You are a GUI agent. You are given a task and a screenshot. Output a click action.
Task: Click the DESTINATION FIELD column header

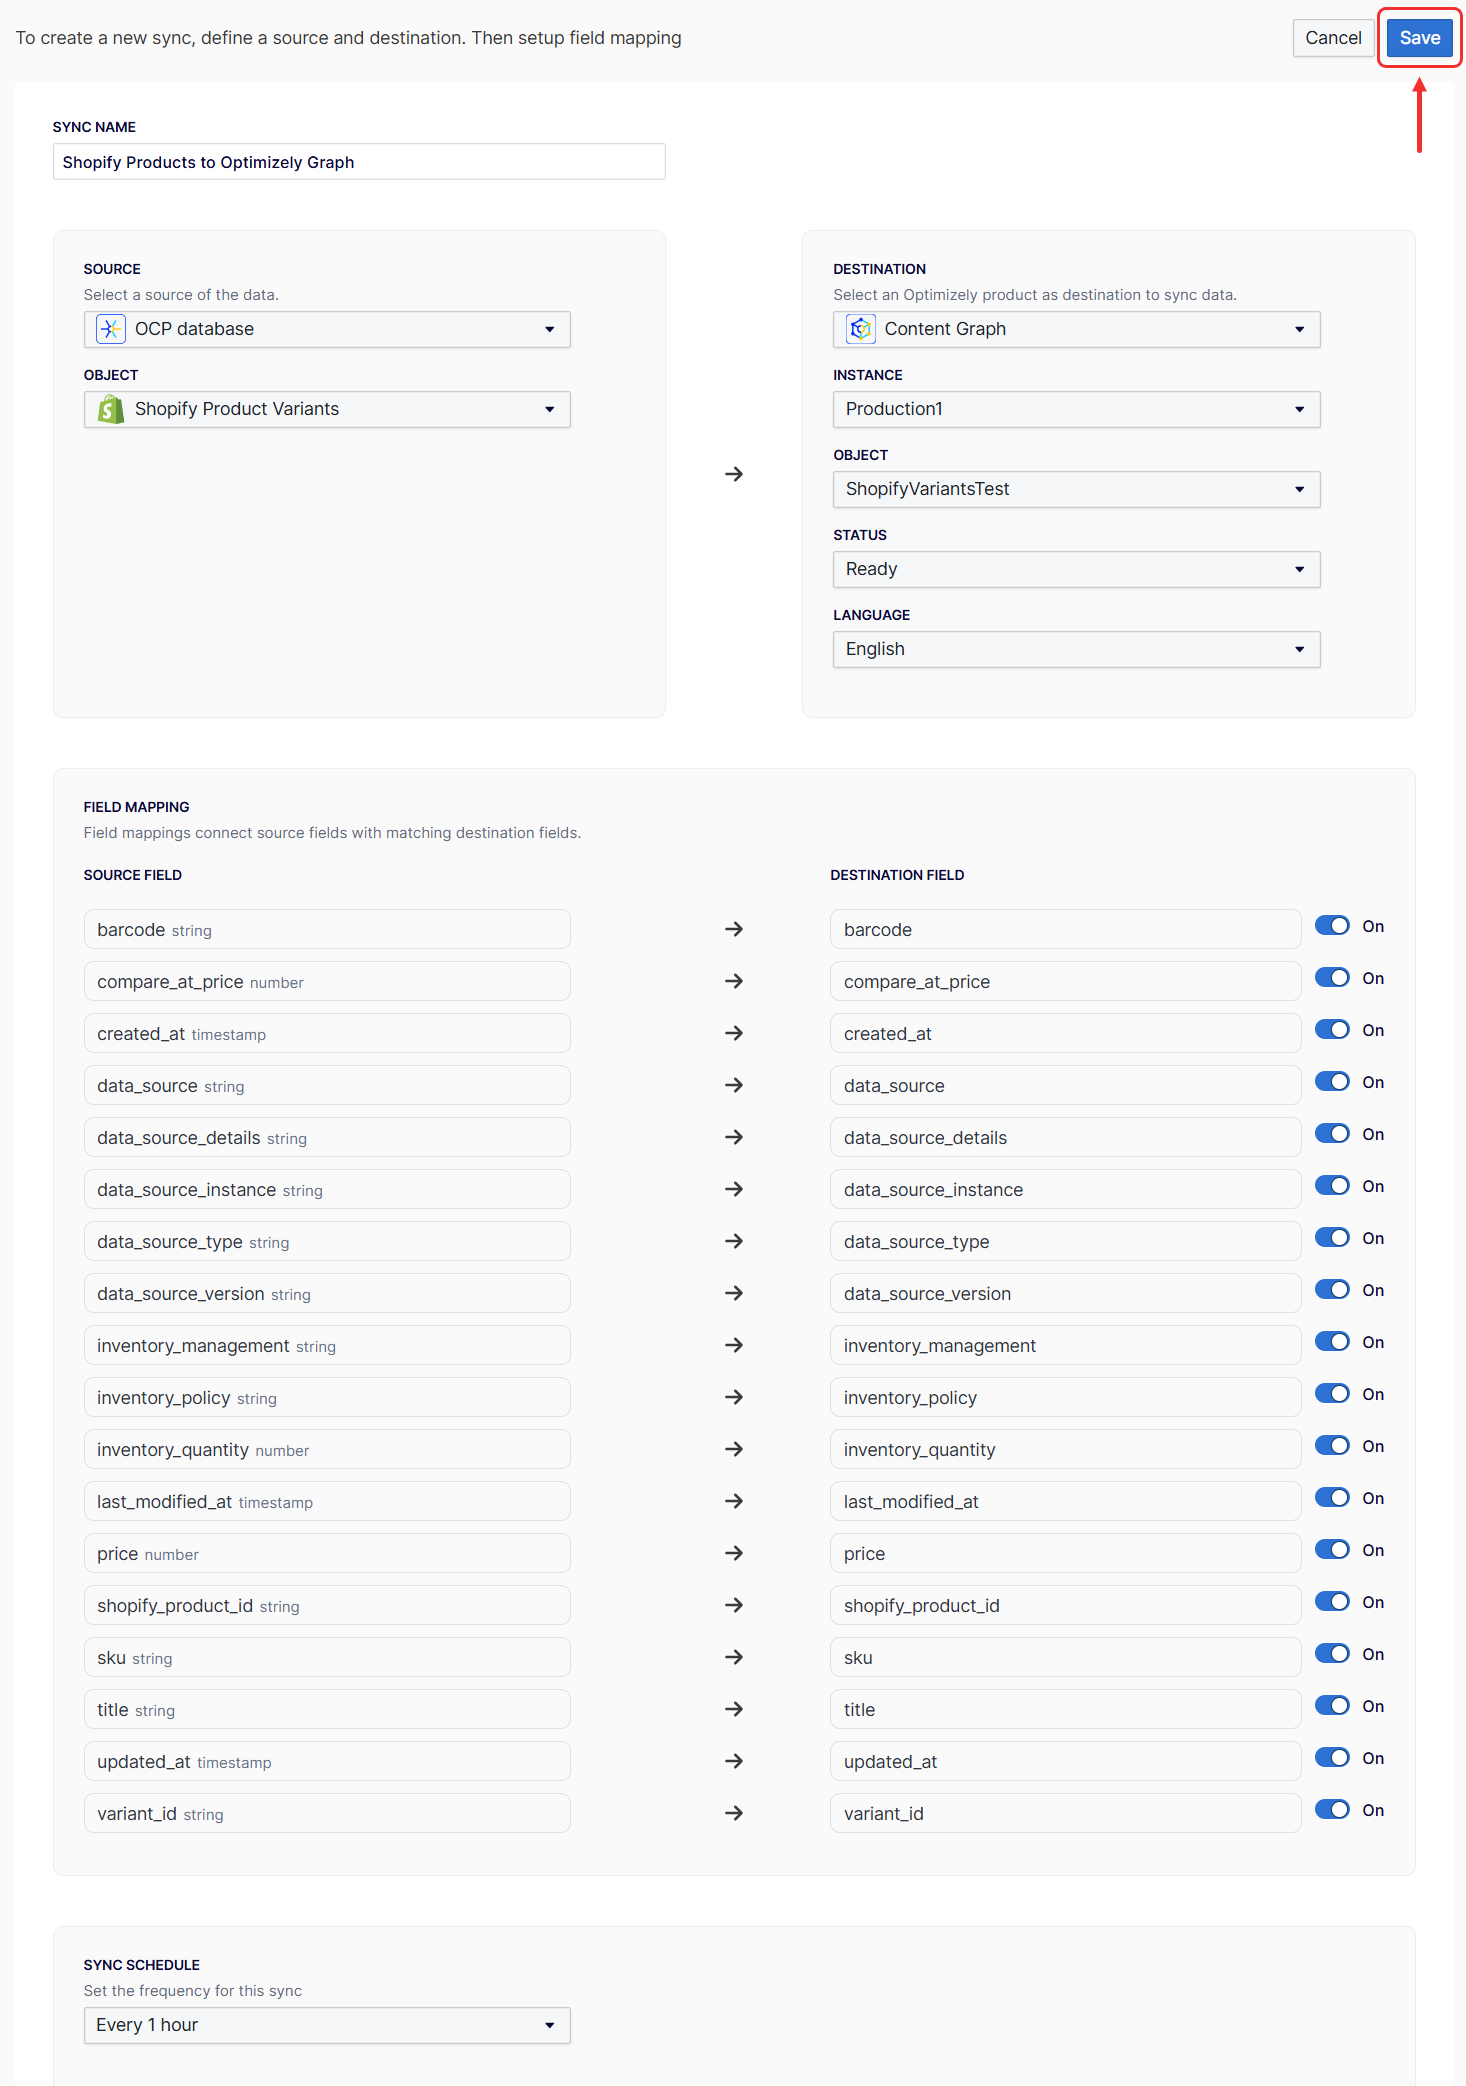[x=897, y=875]
